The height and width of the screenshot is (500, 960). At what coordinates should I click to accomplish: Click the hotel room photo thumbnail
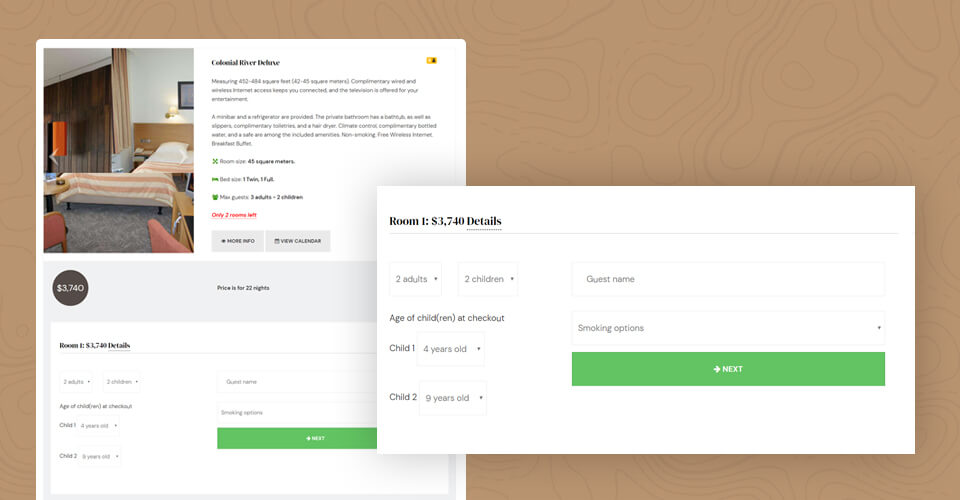(x=119, y=151)
